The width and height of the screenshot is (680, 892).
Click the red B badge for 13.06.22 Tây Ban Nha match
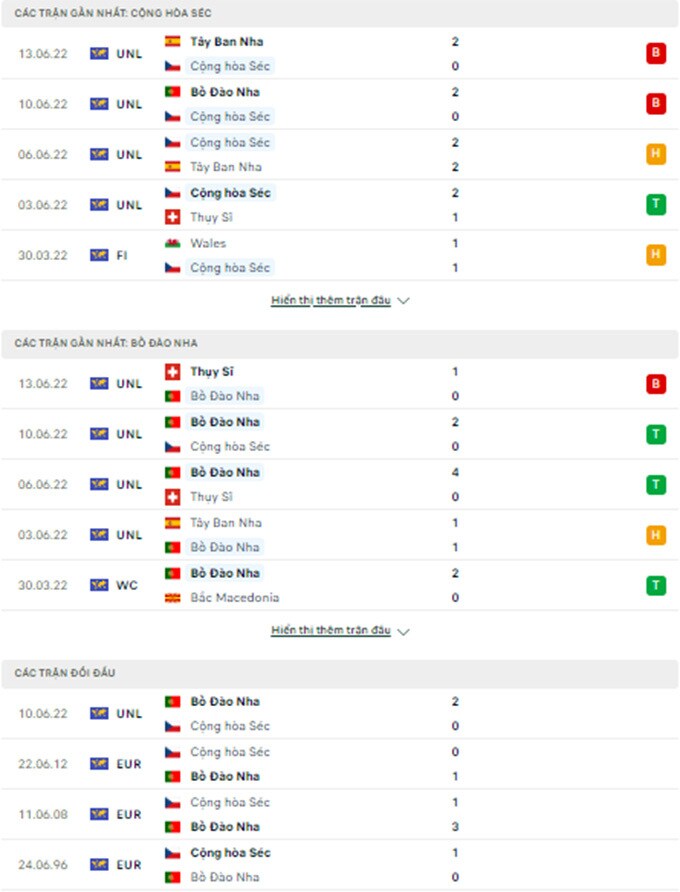[655, 54]
